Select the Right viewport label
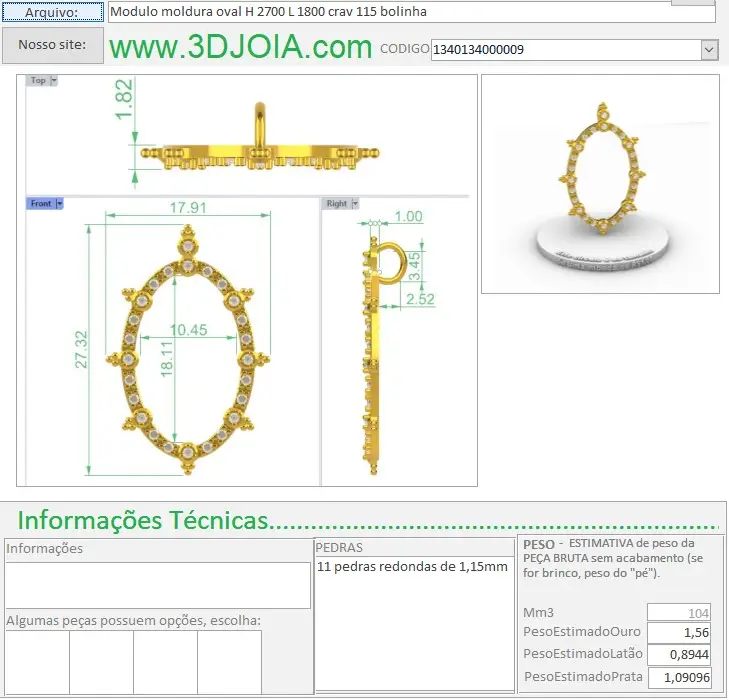This screenshot has width=729, height=700. click(x=337, y=204)
